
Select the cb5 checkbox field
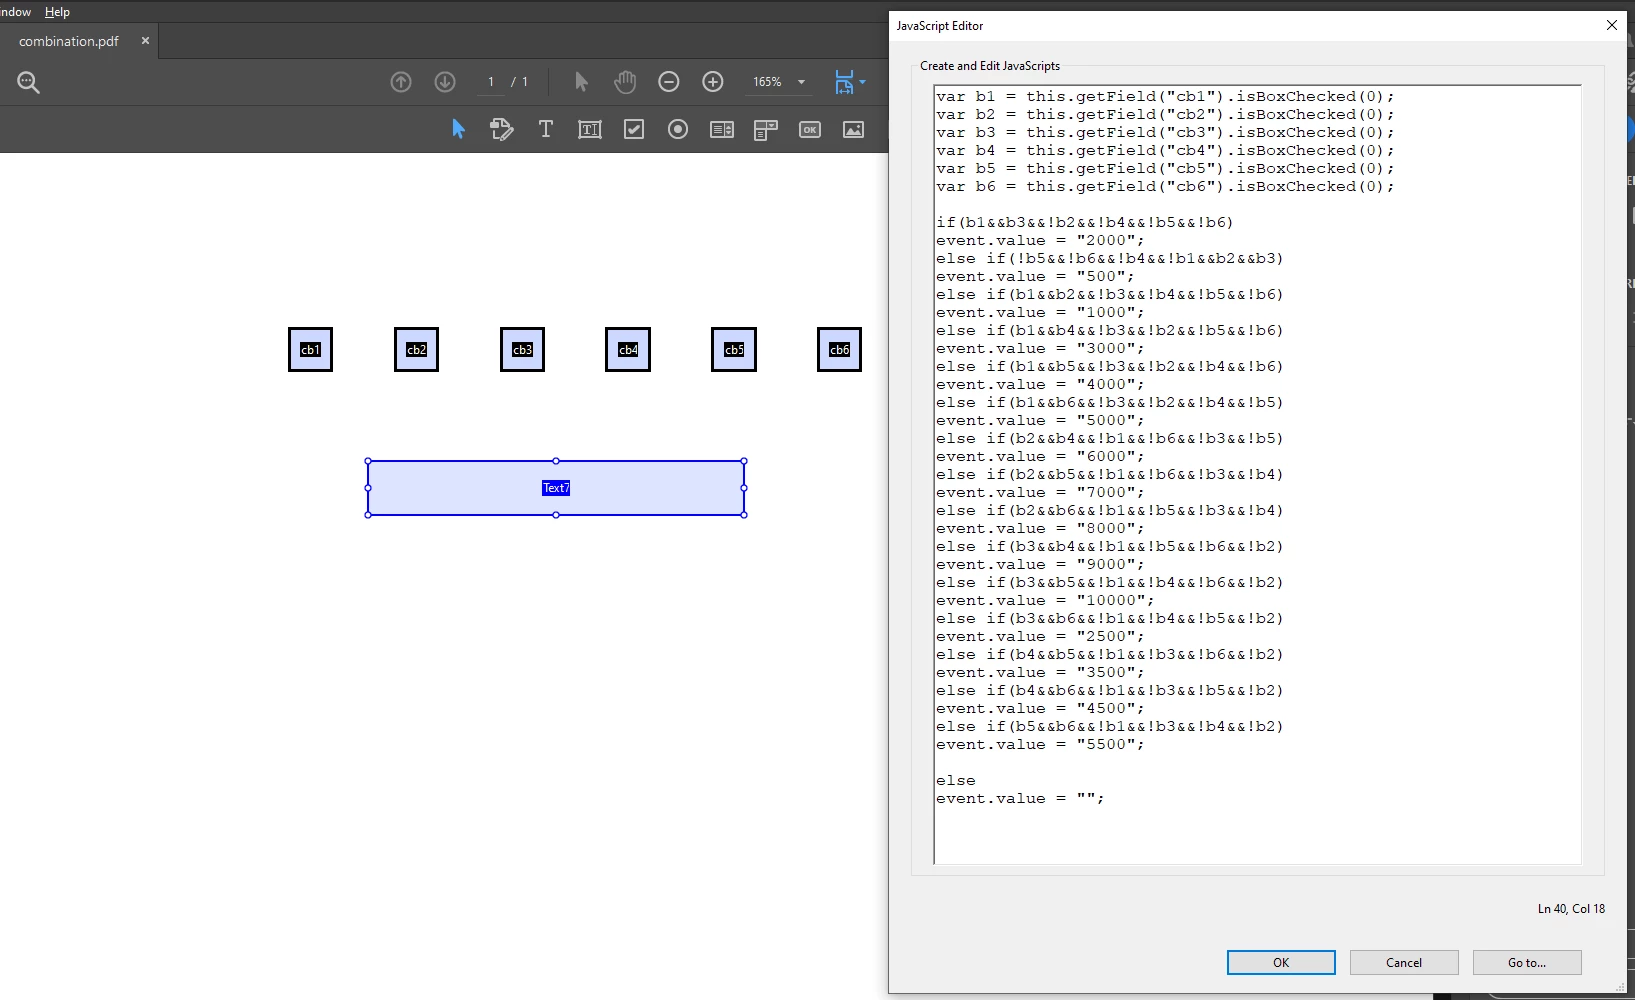[734, 350]
